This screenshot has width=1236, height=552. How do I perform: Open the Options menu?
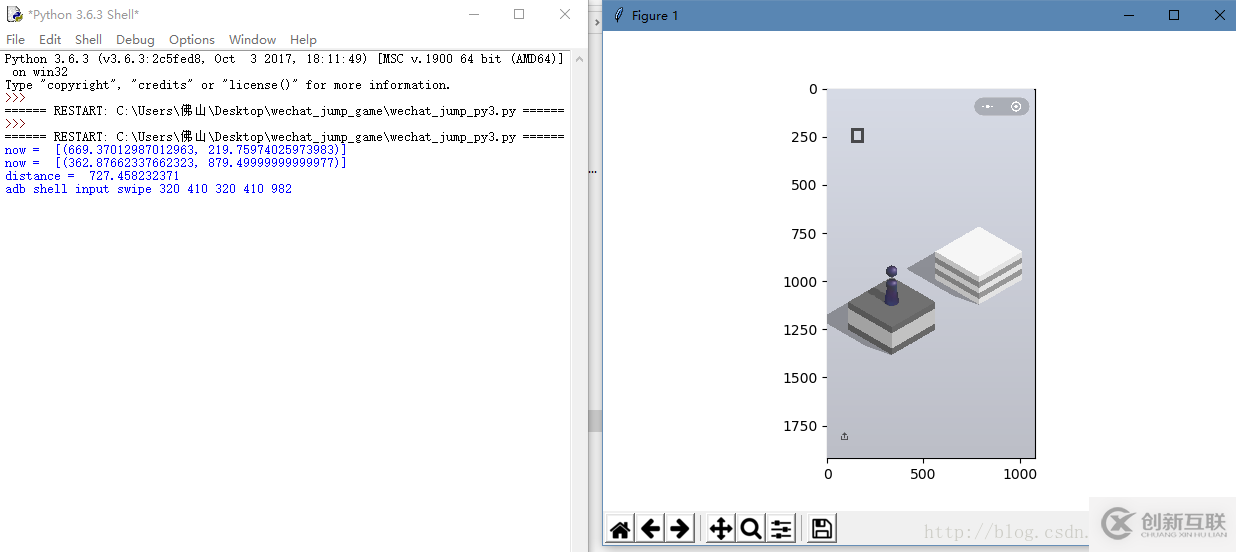click(x=191, y=40)
